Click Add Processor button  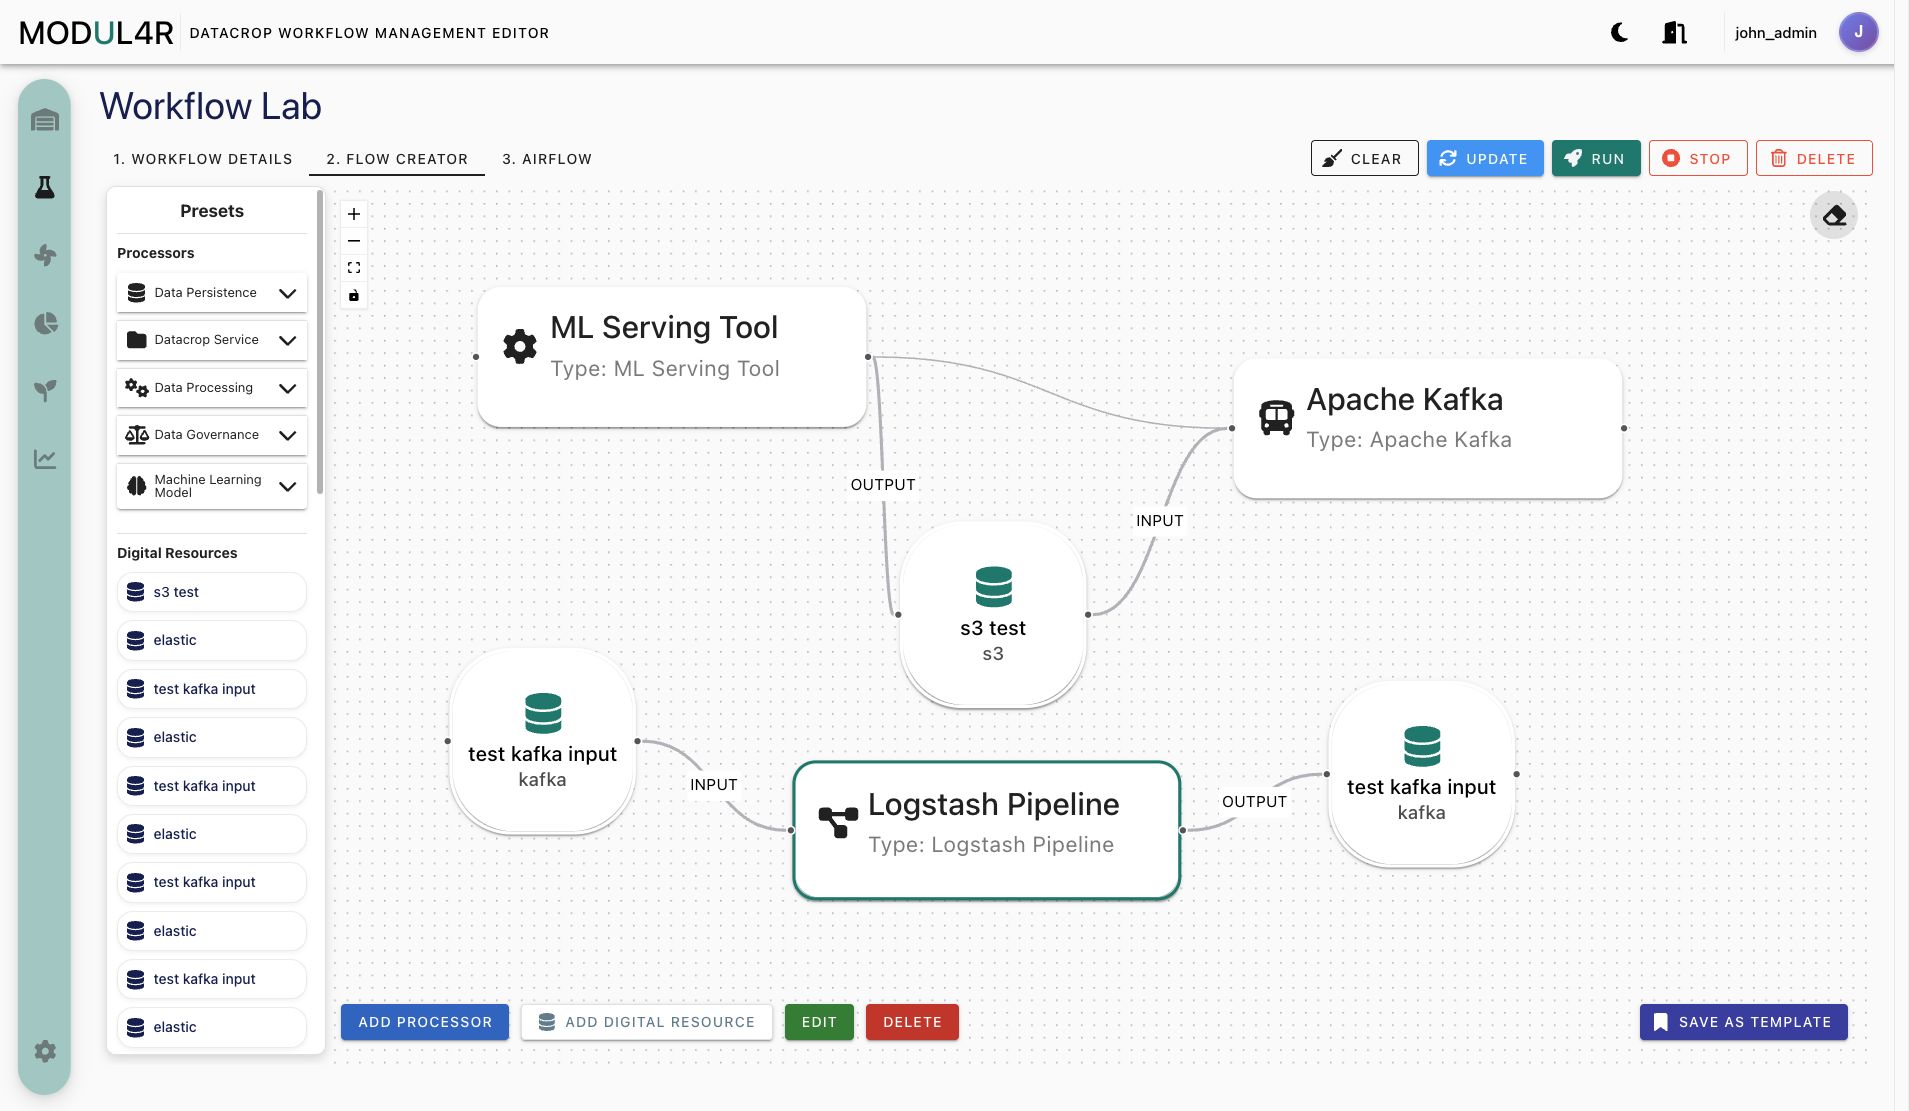tap(425, 1022)
